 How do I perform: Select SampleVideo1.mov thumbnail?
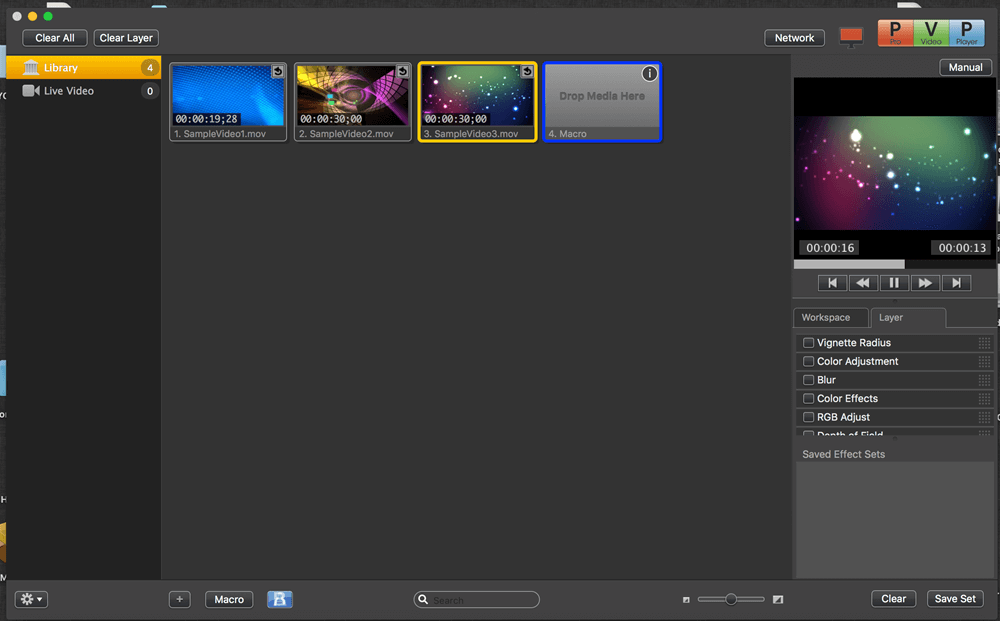[x=228, y=102]
